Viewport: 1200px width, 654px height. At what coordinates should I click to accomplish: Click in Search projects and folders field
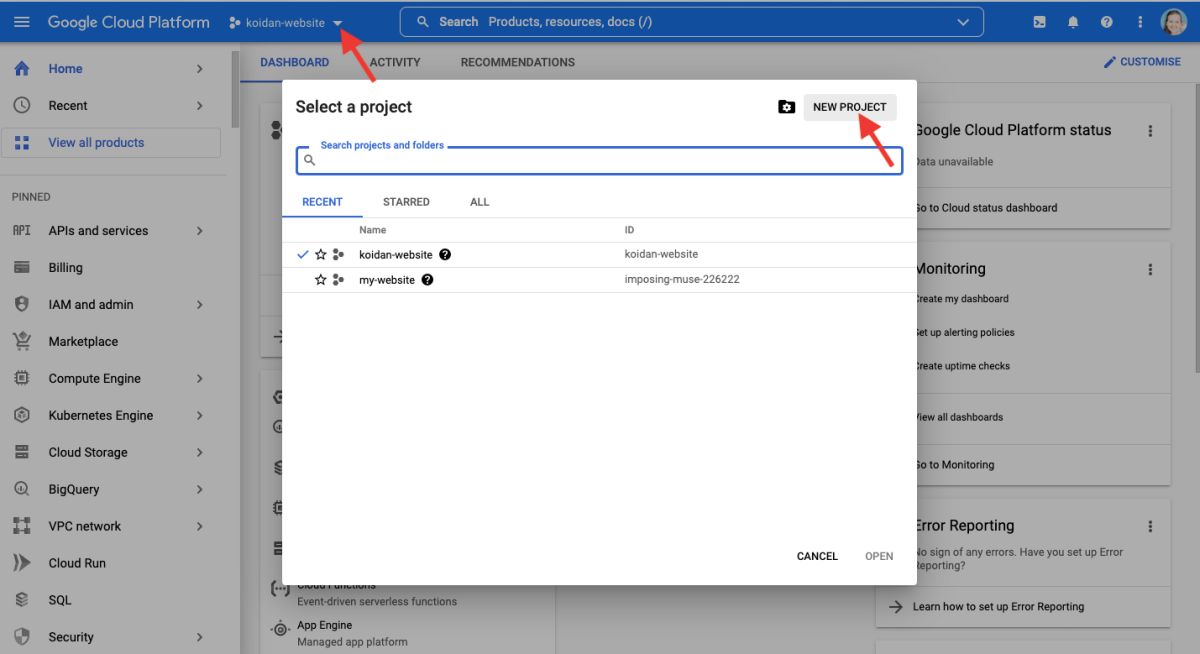point(600,160)
